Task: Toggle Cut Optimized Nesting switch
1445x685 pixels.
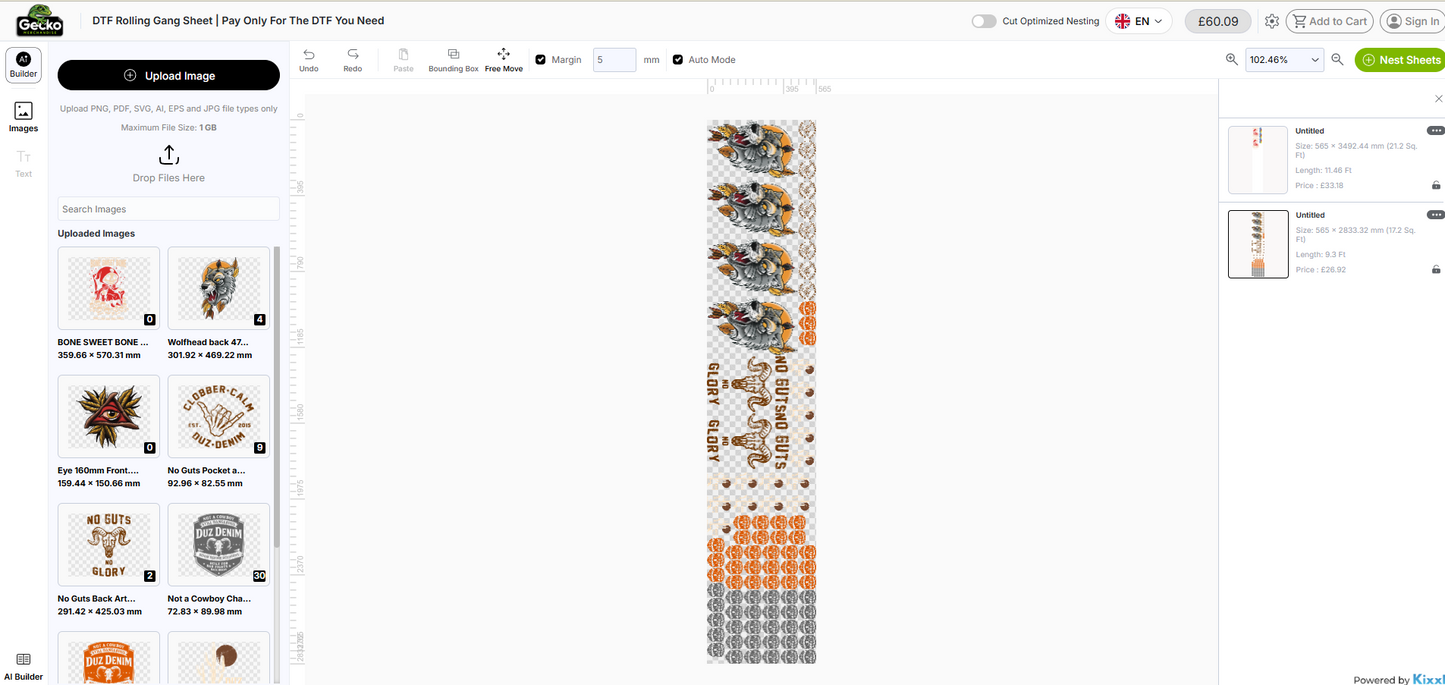Action: [984, 21]
